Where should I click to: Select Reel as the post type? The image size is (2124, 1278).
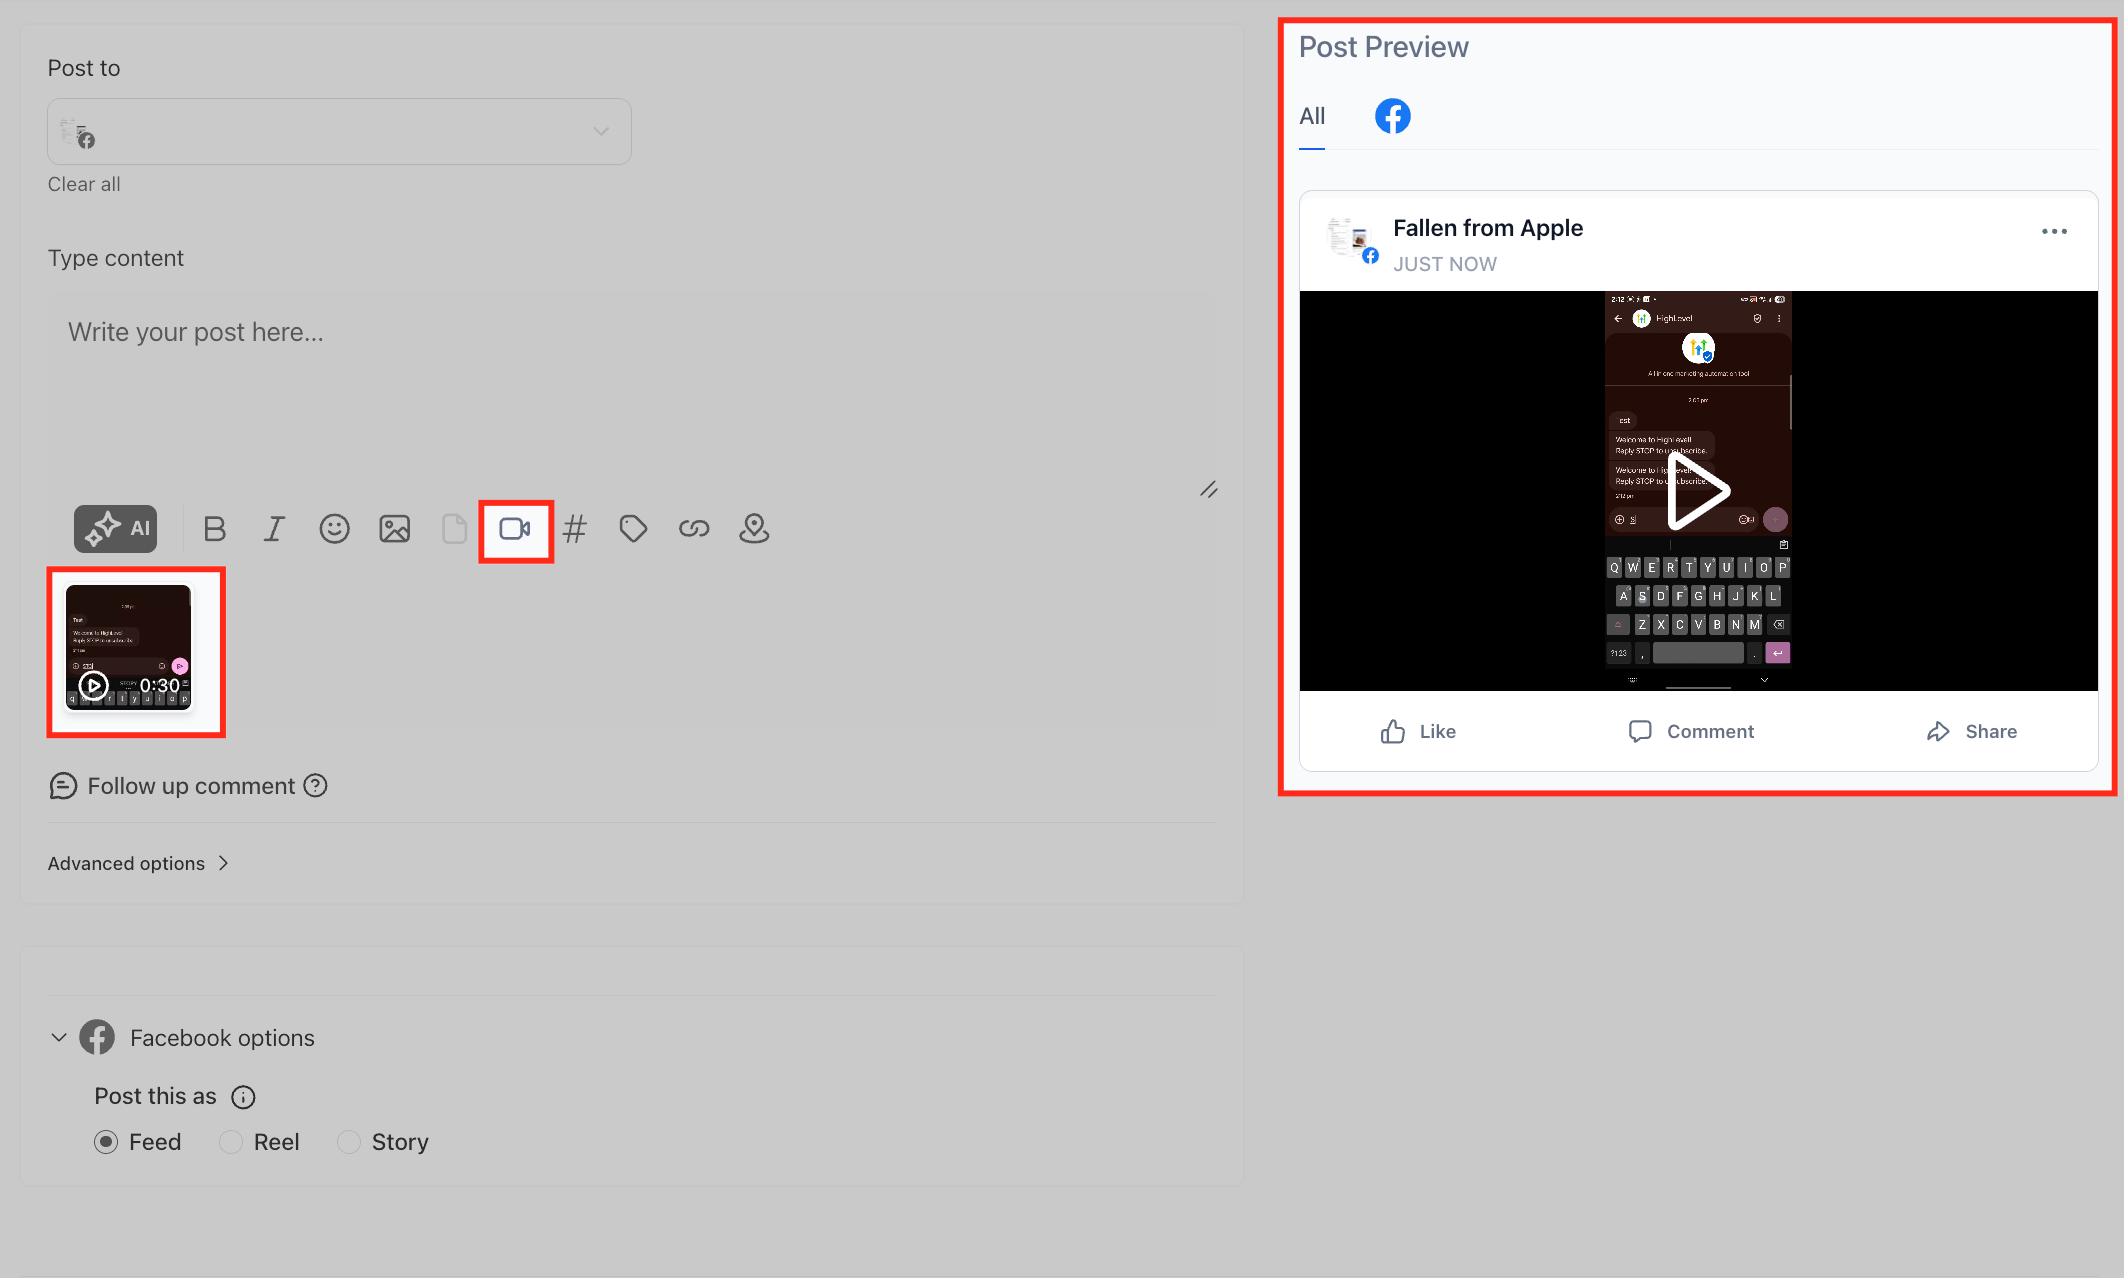tap(231, 1141)
